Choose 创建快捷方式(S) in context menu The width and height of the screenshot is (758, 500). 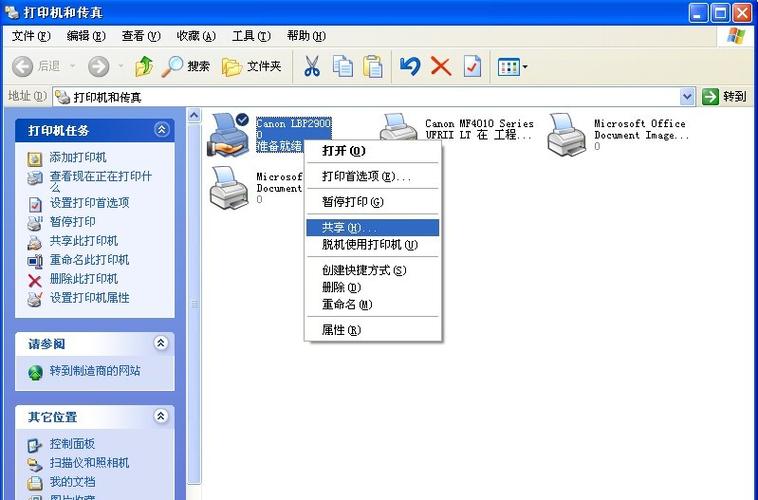point(373,270)
